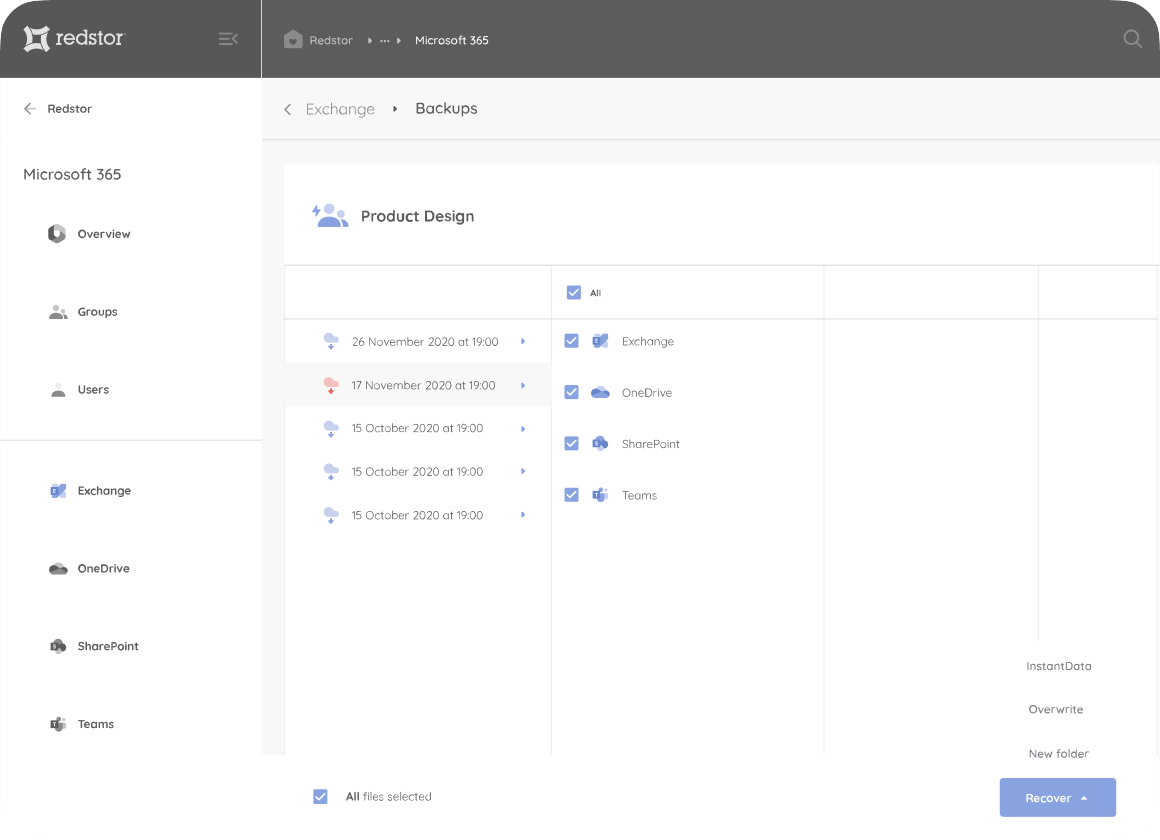Collapse the sidebar with the menu toggle icon
The height and width of the screenshot is (840, 1160).
pos(228,39)
